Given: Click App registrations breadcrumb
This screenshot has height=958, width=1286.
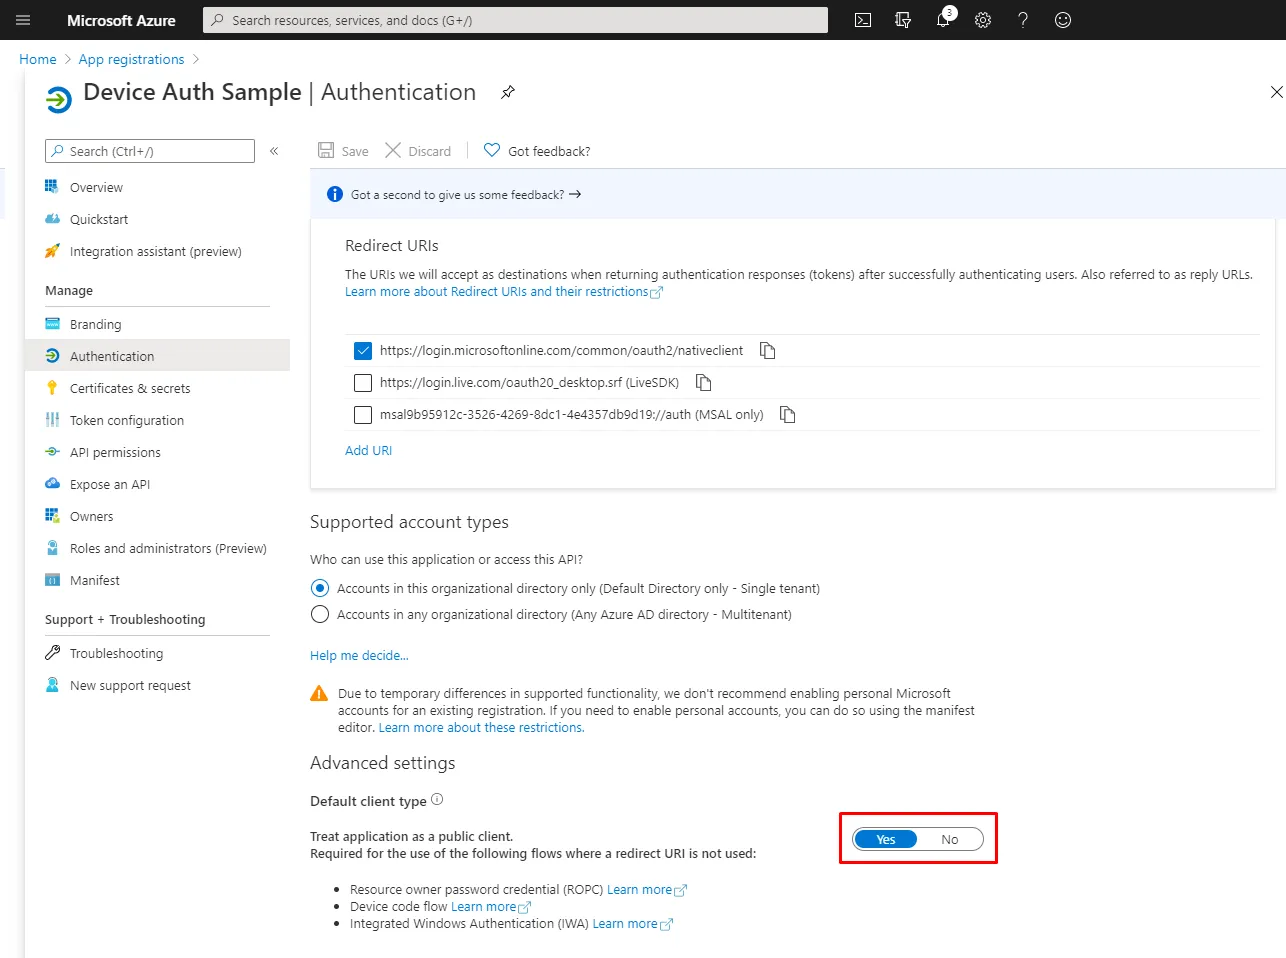Looking at the screenshot, I should (x=131, y=59).
